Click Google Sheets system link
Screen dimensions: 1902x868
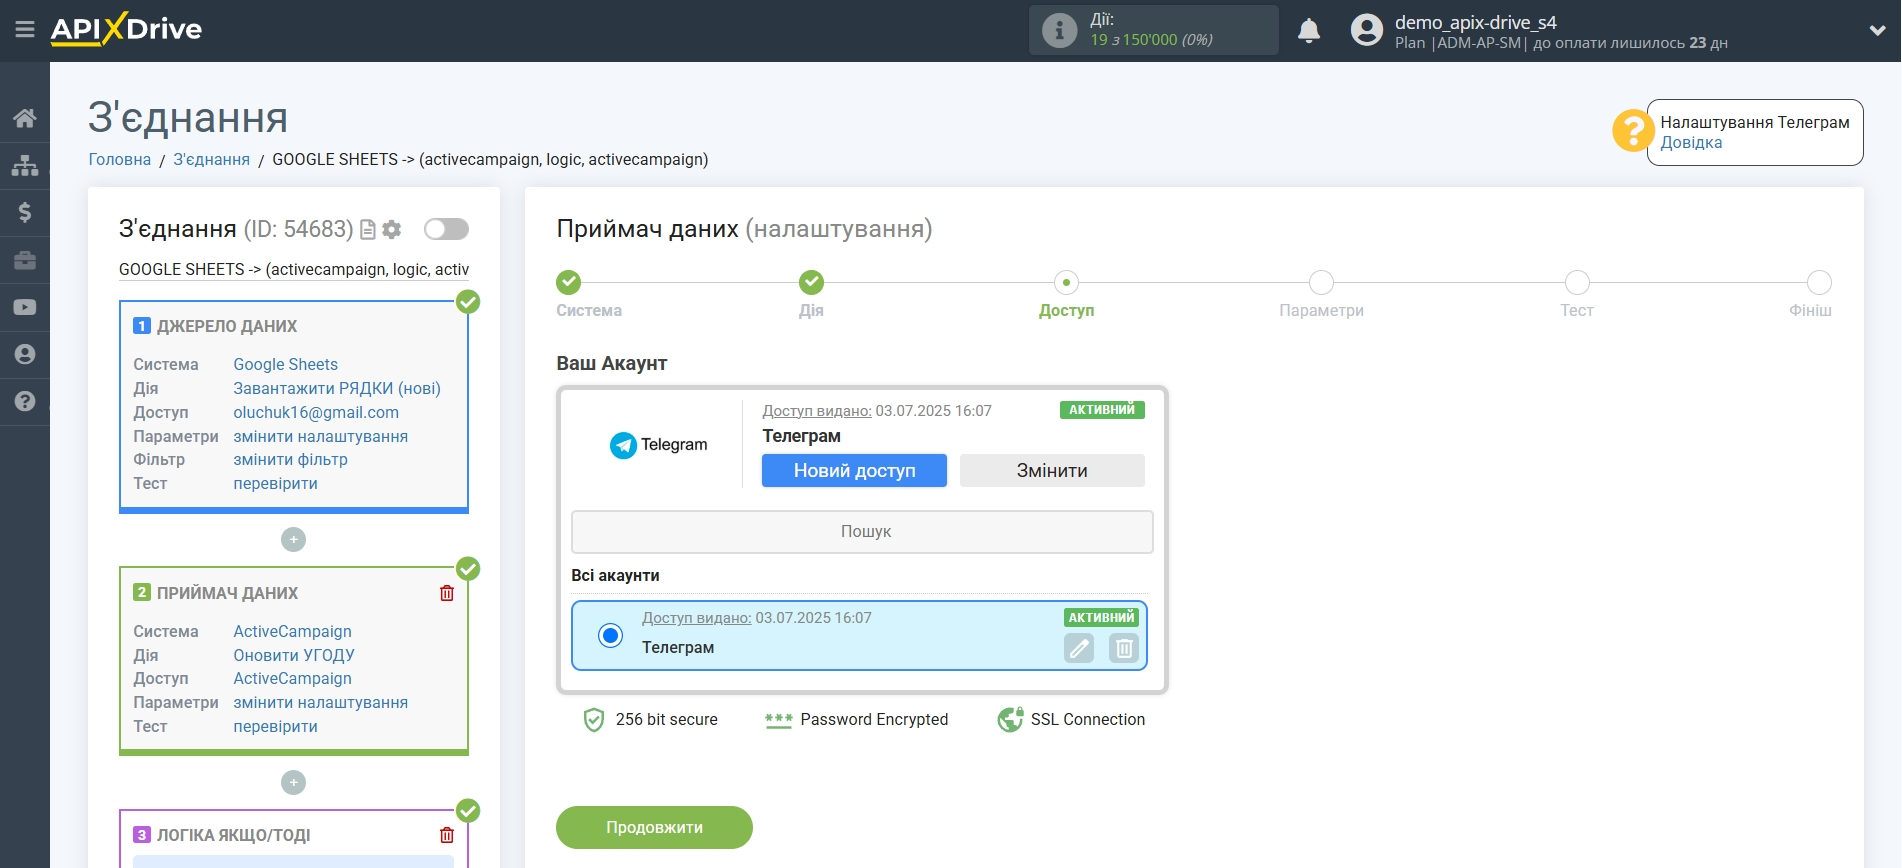pyautogui.click(x=285, y=365)
